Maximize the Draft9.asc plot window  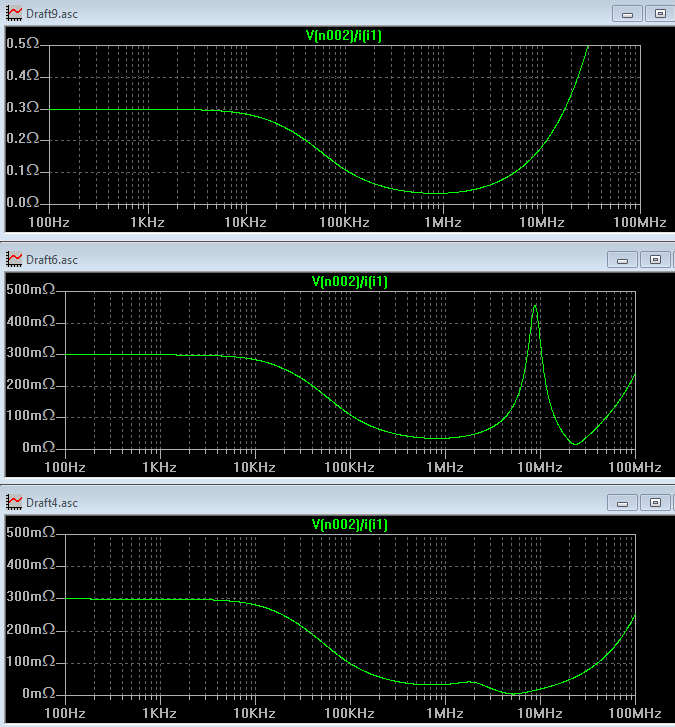click(660, 14)
